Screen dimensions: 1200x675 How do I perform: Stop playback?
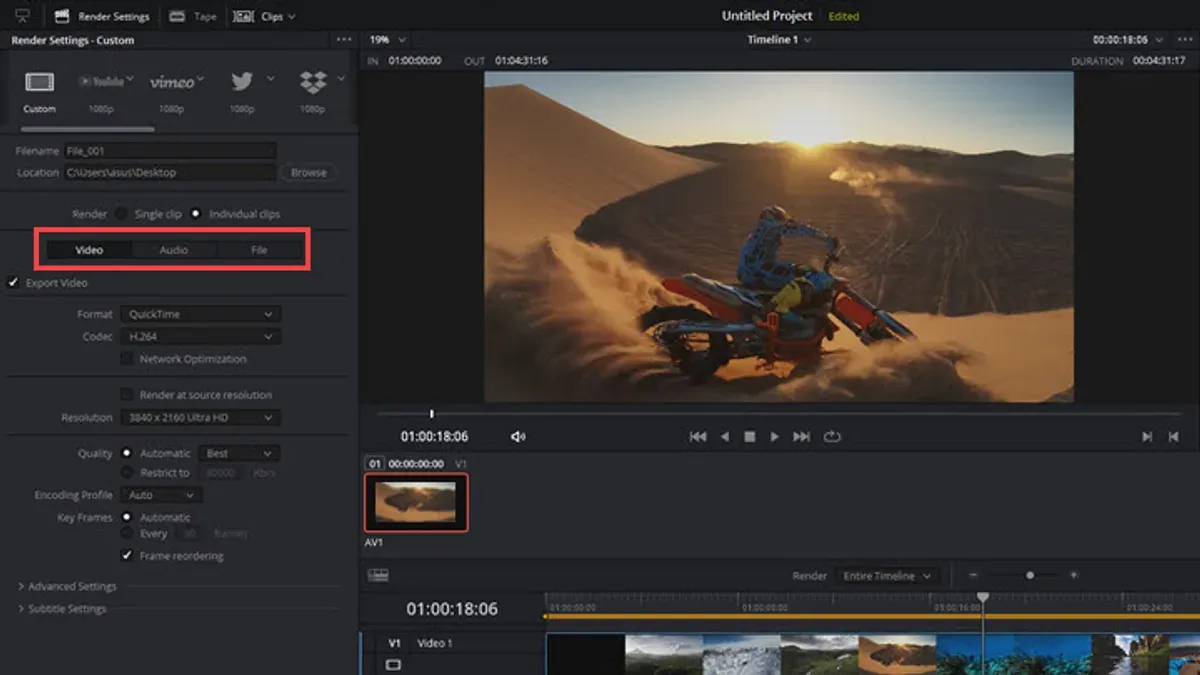pos(749,437)
